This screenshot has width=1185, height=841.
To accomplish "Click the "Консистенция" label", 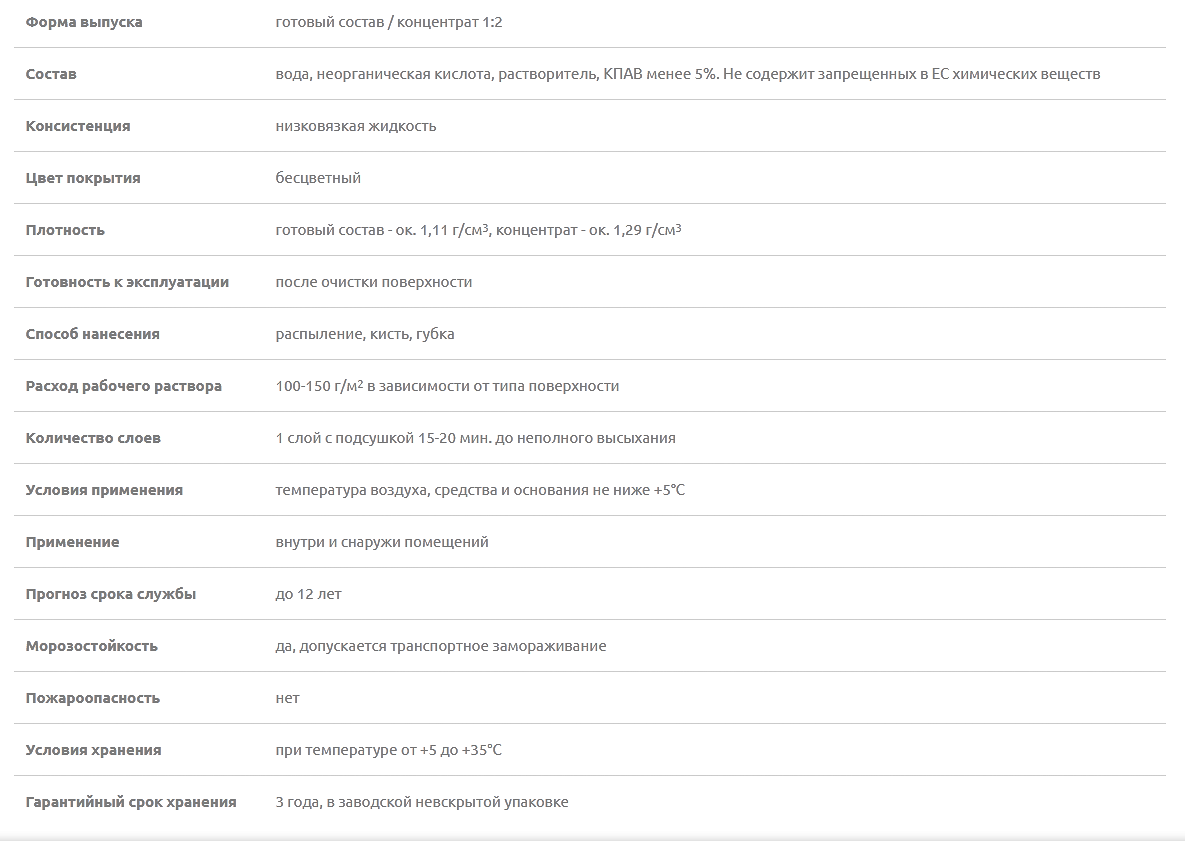I will pos(78,126).
